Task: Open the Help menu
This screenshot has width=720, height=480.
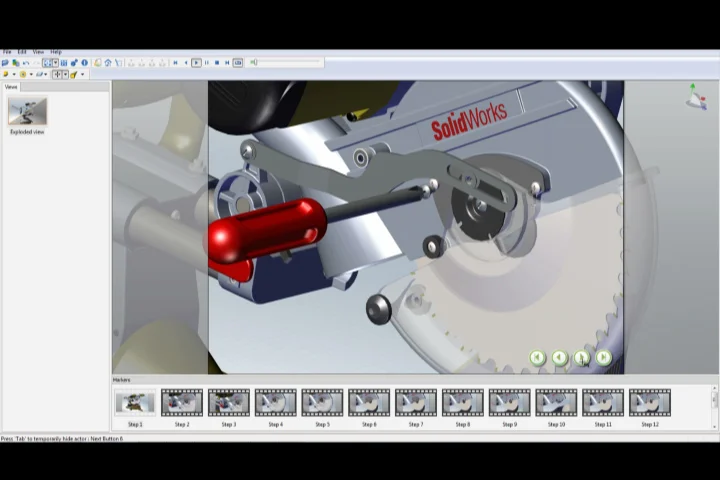Action: pyautogui.click(x=56, y=52)
